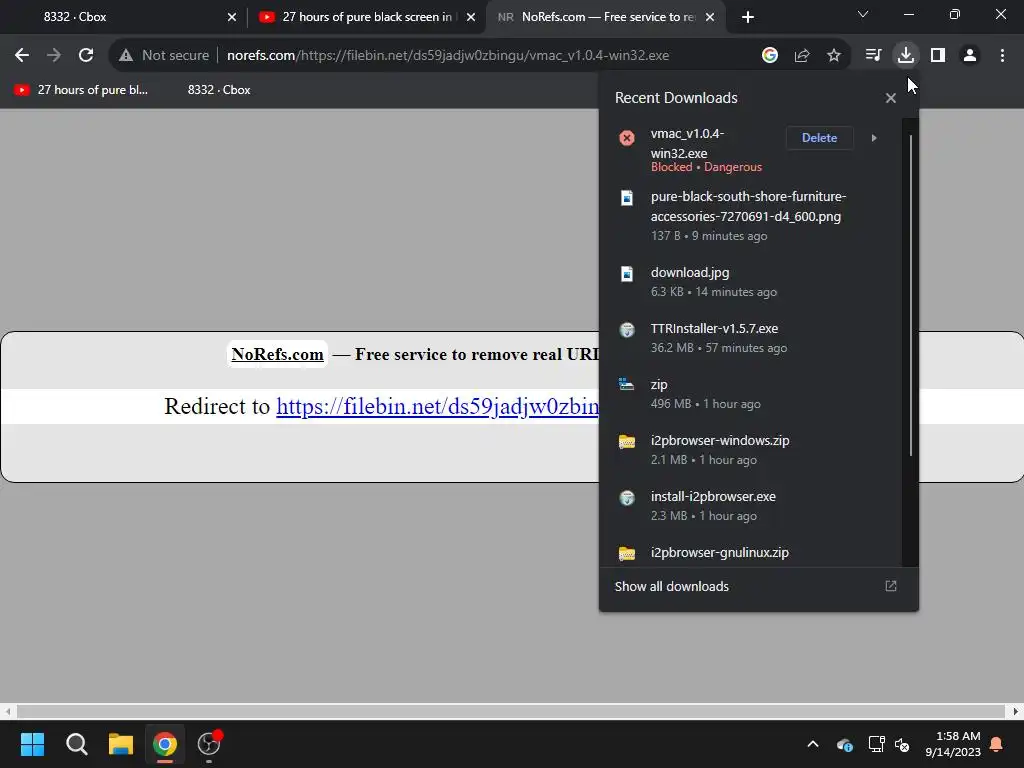Open downloads page via external-link icon
Screen dimensions: 1024x768
click(x=891, y=586)
